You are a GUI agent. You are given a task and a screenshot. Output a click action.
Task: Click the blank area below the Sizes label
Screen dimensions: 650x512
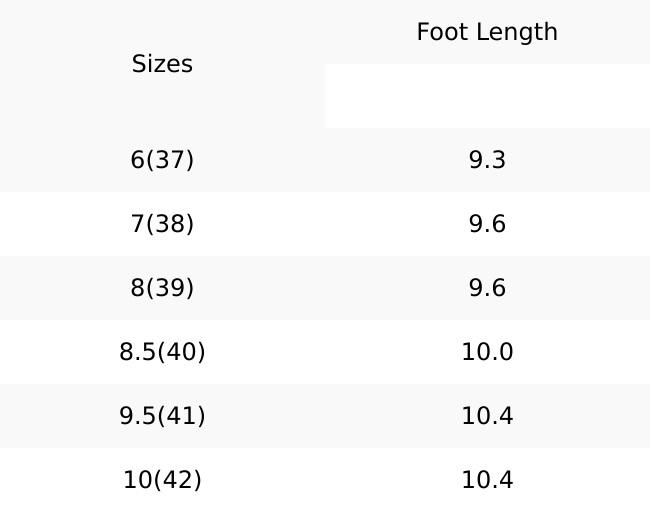pyautogui.click(x=162, y=105)
